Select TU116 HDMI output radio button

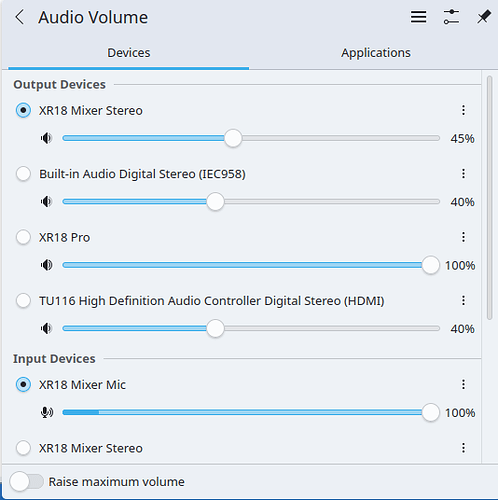pos(23,300)
